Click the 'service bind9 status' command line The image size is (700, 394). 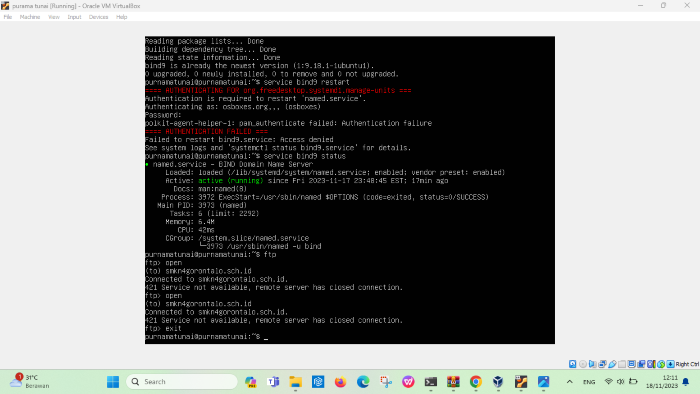click(x=246, y=156)
